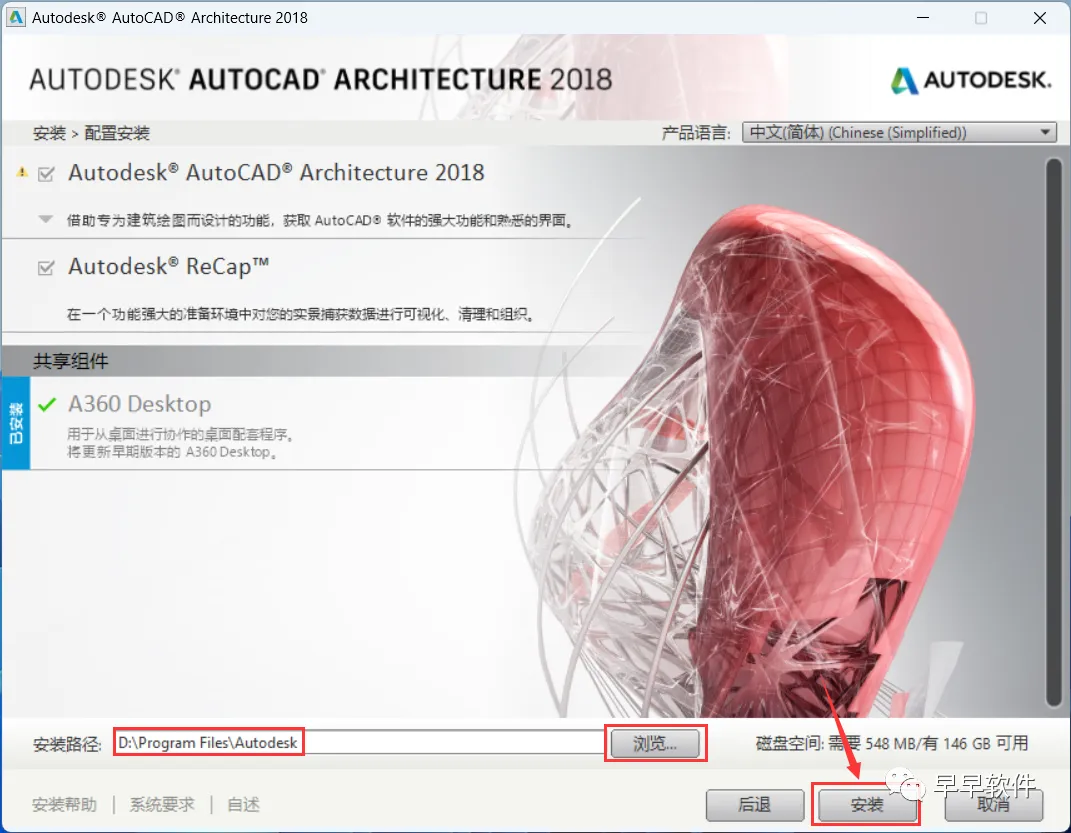Minimize the installer window

coord(923,18)
